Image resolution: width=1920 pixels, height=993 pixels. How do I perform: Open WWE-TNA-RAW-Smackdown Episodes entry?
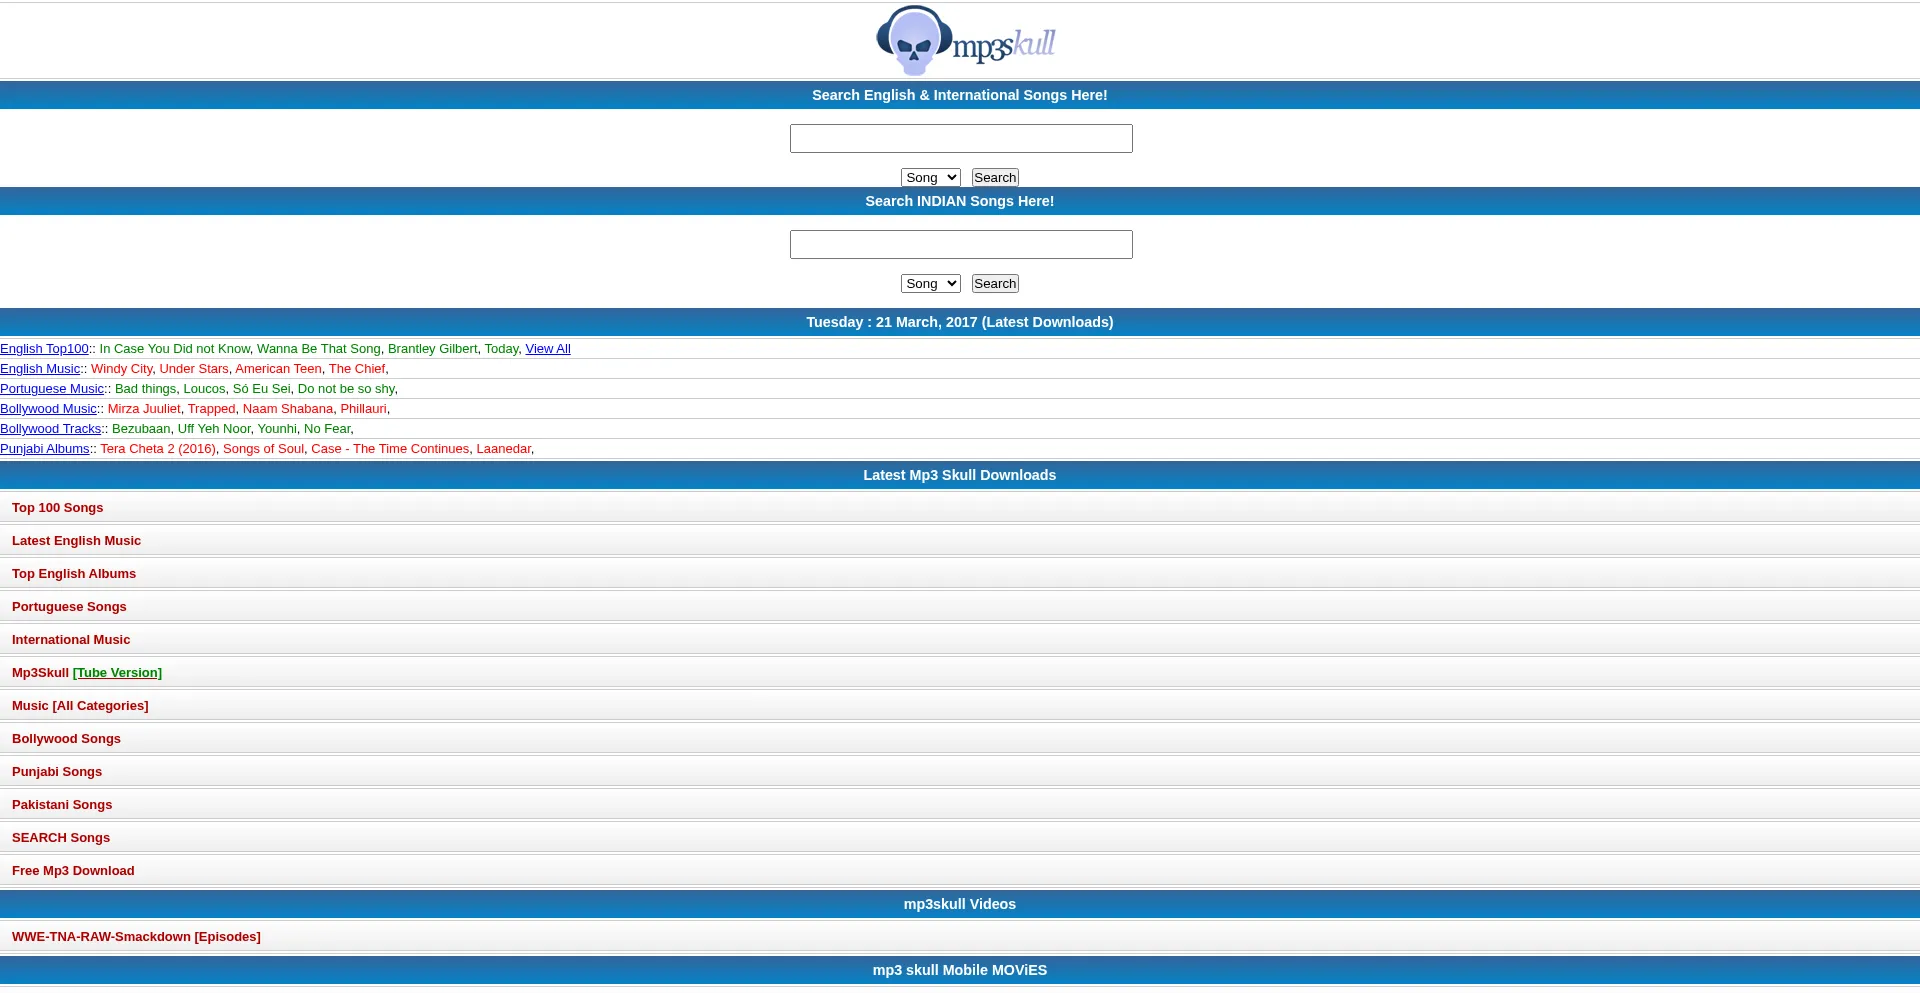tap(136, 937)
